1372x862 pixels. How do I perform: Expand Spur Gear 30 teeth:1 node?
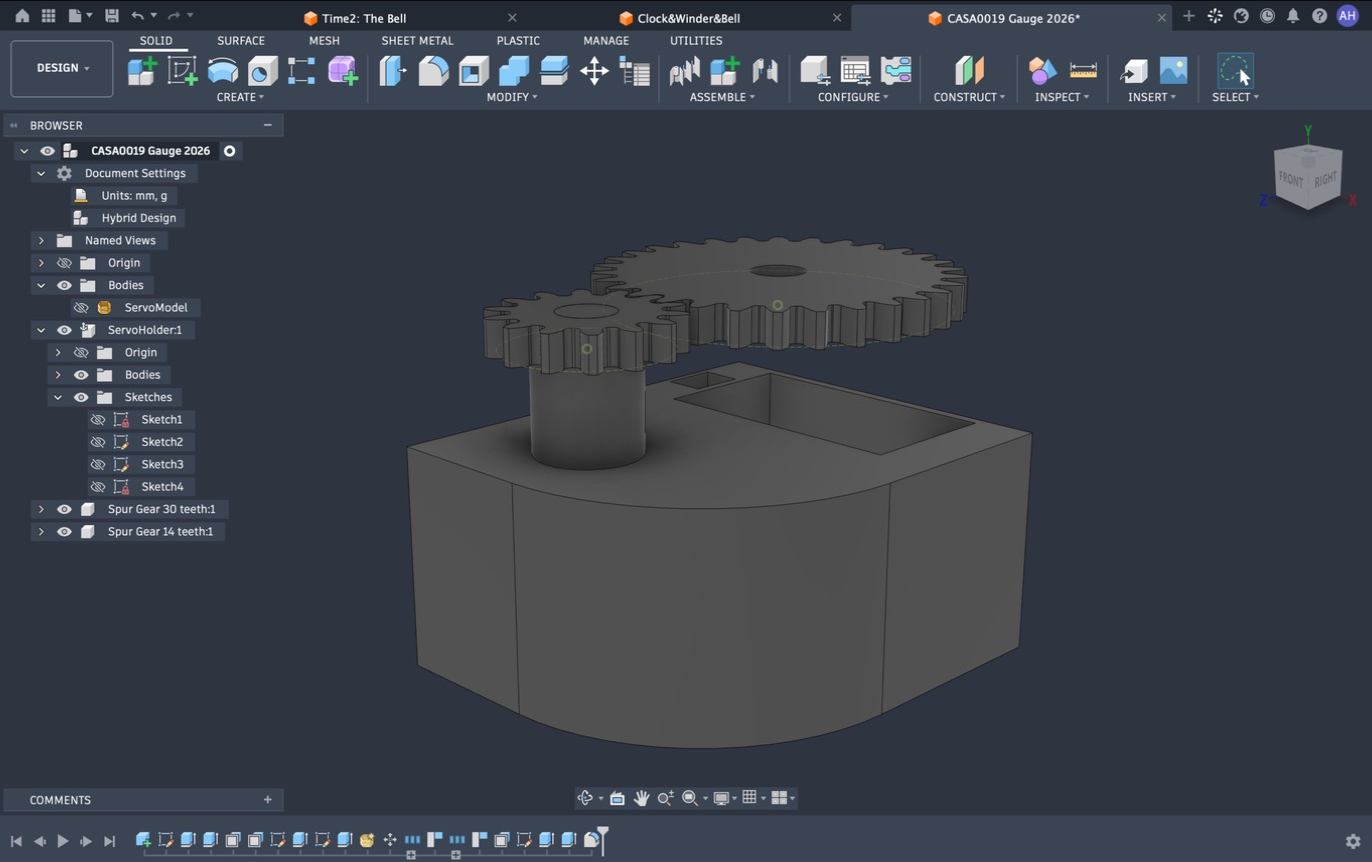[41, 509]
